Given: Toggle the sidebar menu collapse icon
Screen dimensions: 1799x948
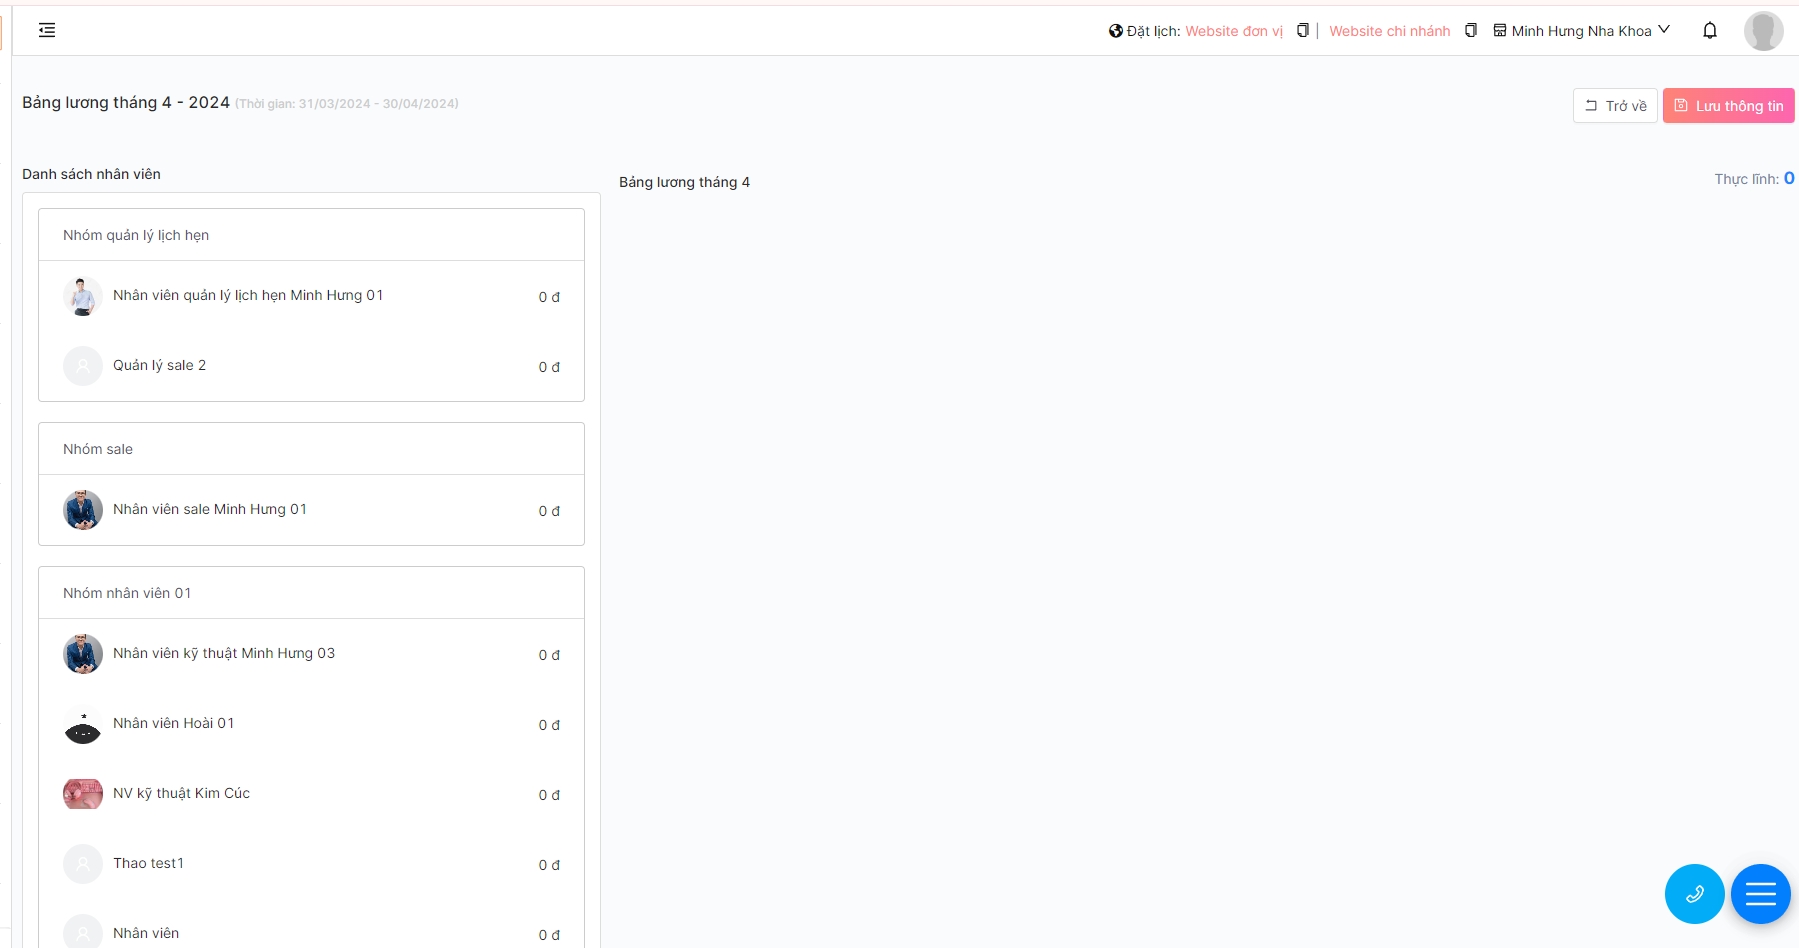Looking at the screenshot, I should click(x=47, y=30).
